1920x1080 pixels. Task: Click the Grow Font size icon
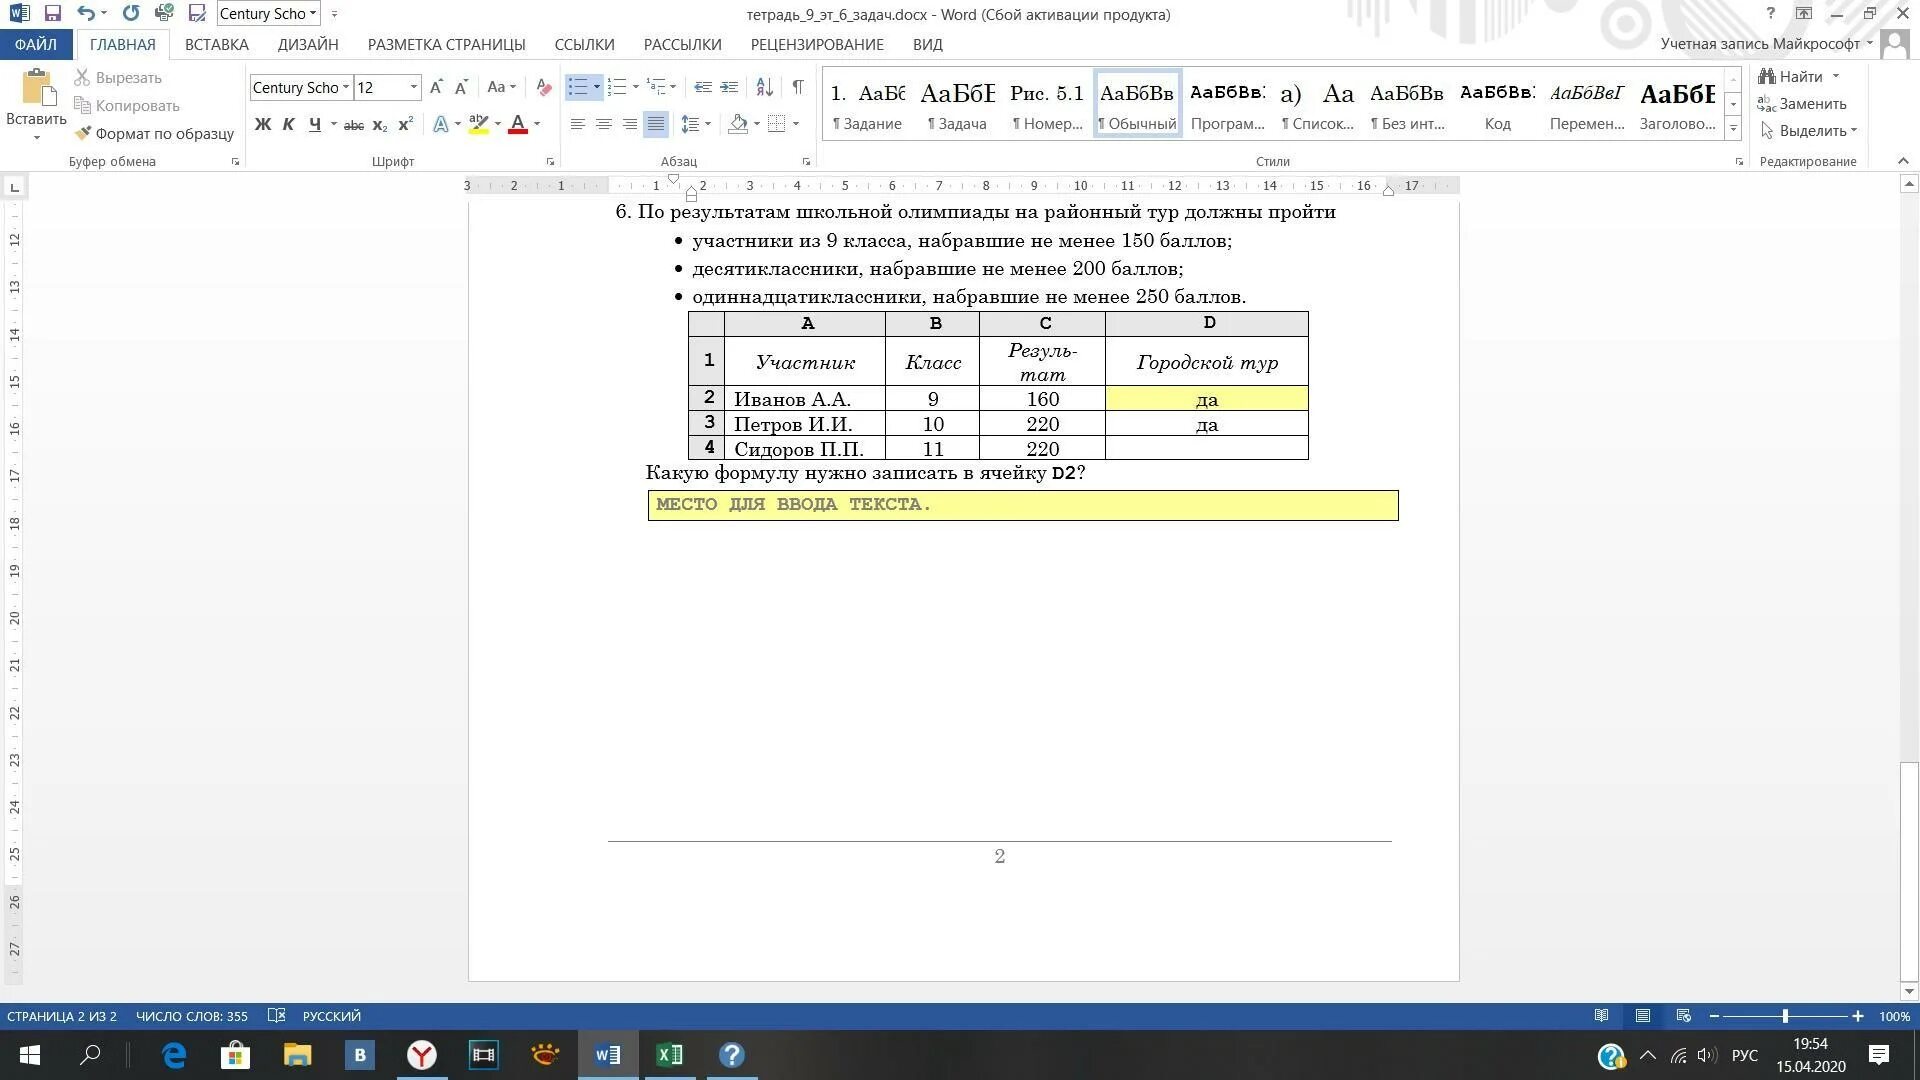436,88
